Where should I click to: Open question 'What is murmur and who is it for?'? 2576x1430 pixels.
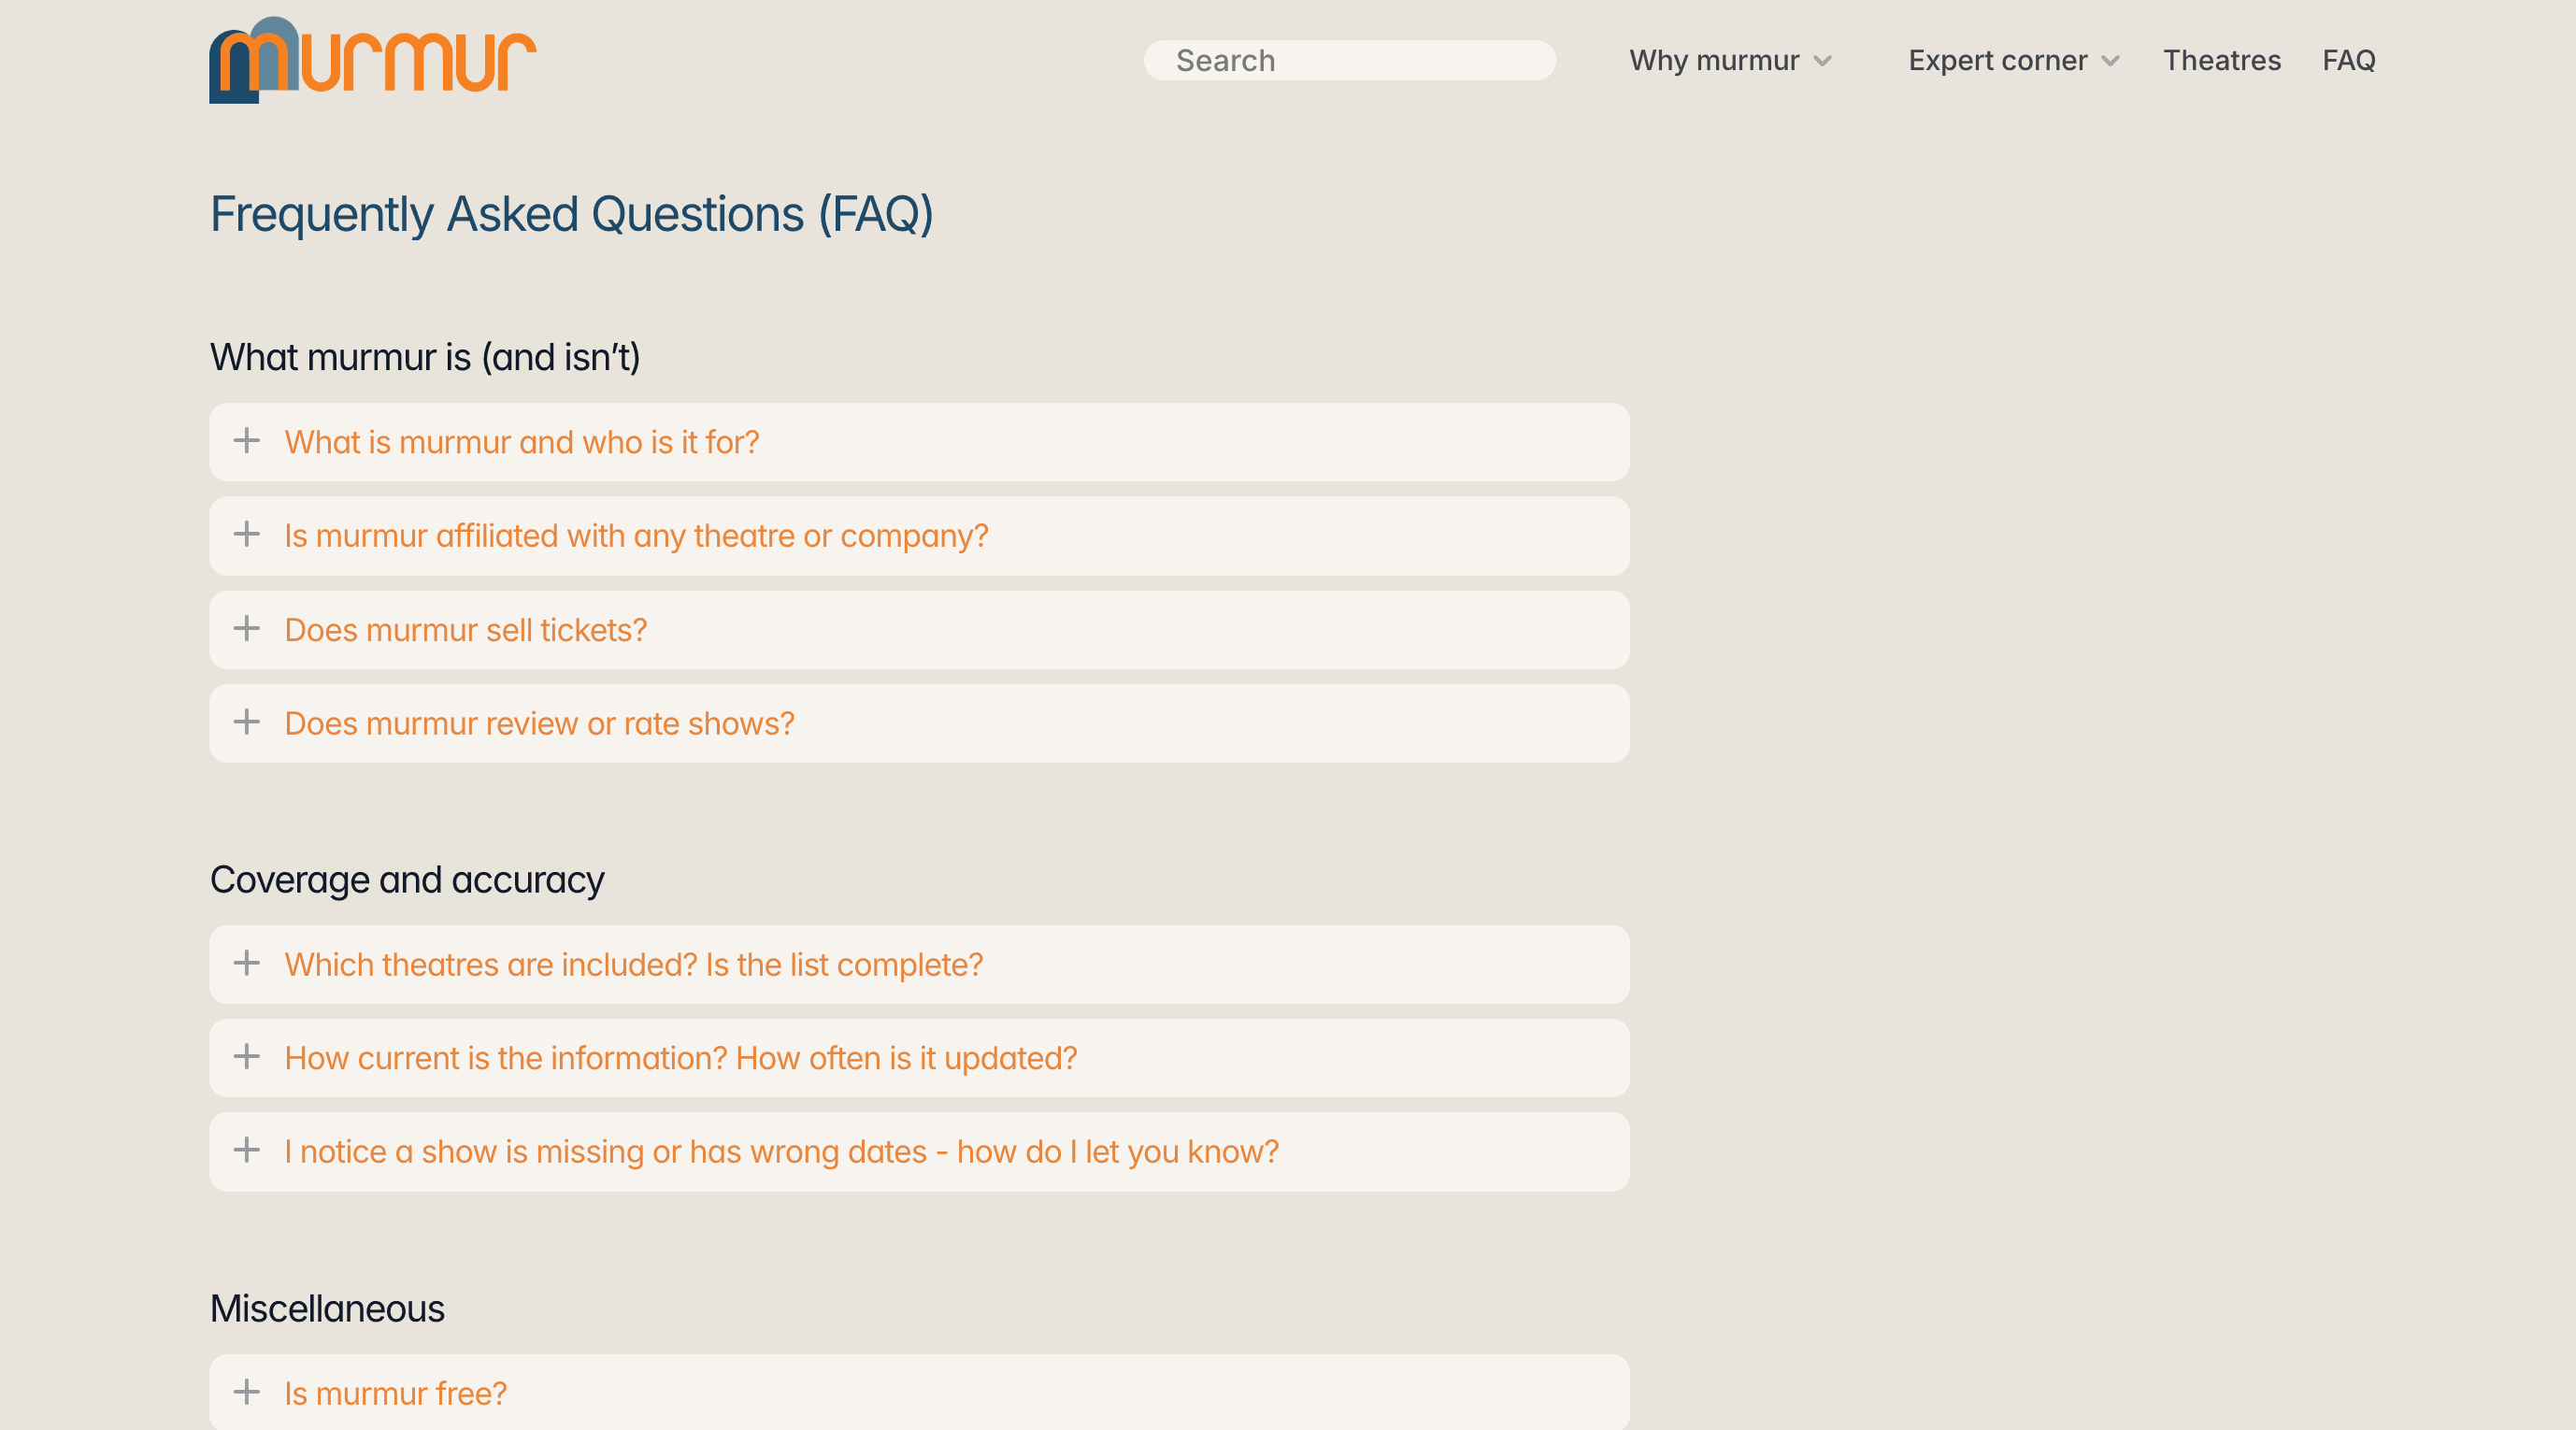point(919,442)
